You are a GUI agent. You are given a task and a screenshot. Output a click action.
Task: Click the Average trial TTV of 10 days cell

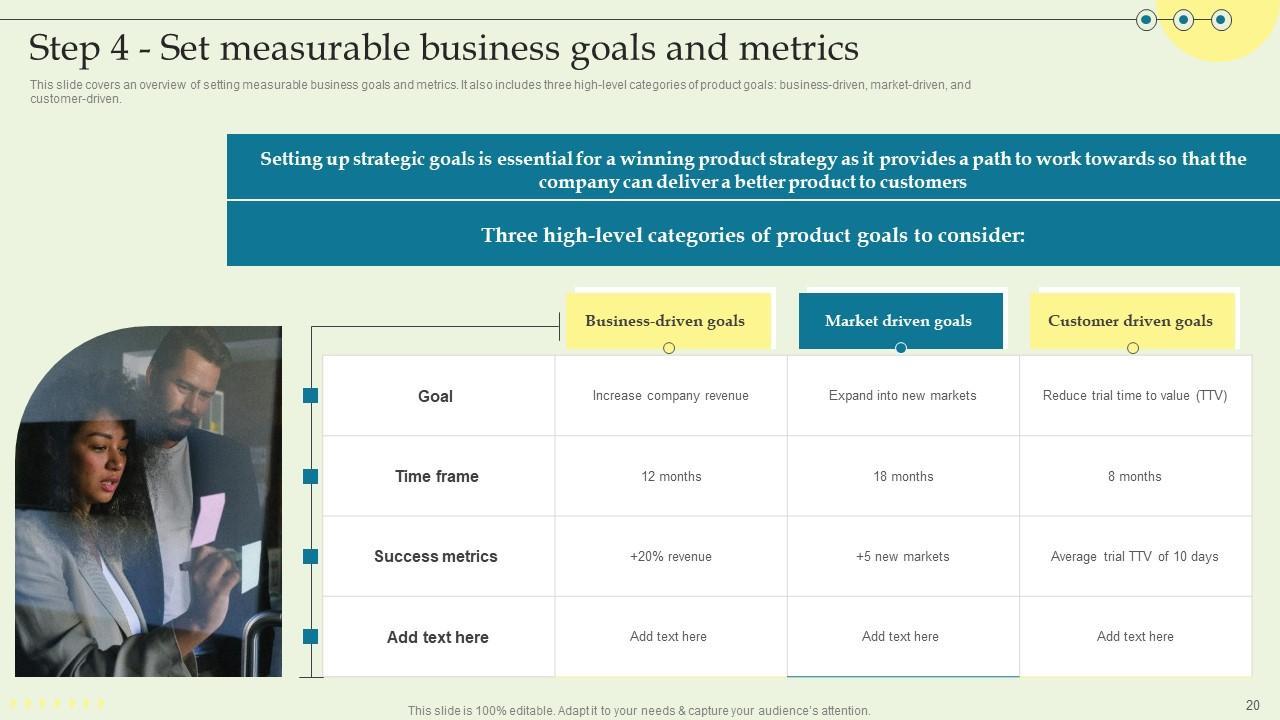1135,556
